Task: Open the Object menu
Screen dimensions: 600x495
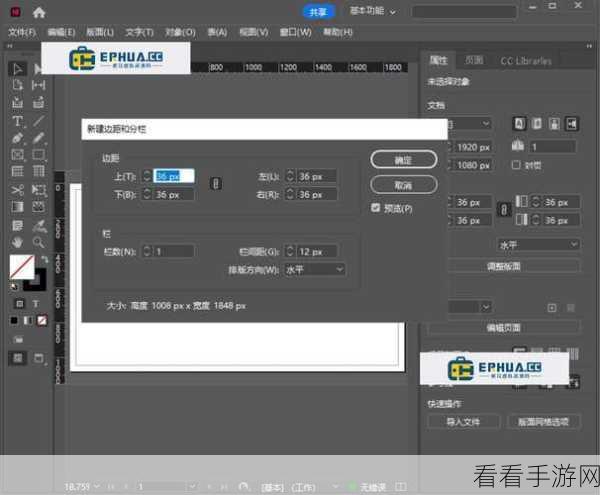Action: (180, 32)
